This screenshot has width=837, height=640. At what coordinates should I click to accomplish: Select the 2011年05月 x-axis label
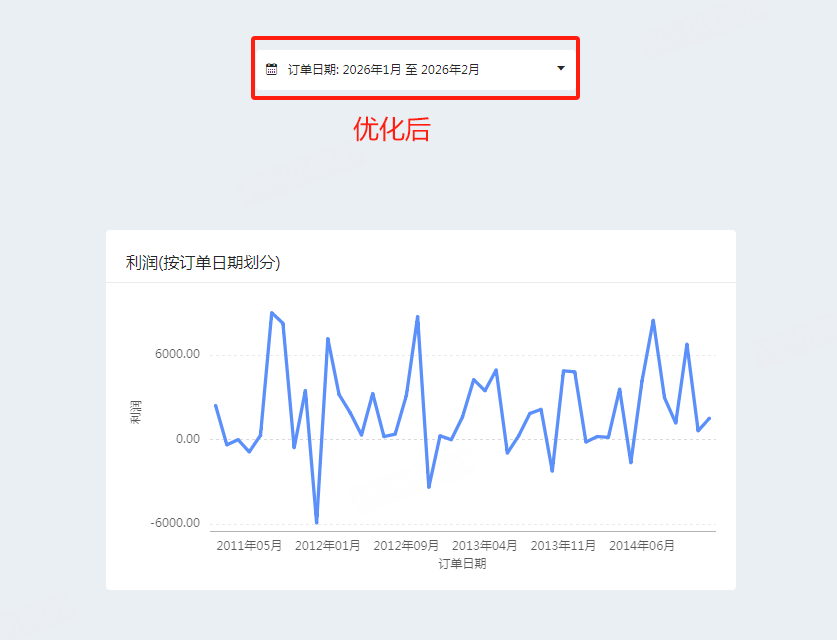pyautogui.click(x=249, y=546)
